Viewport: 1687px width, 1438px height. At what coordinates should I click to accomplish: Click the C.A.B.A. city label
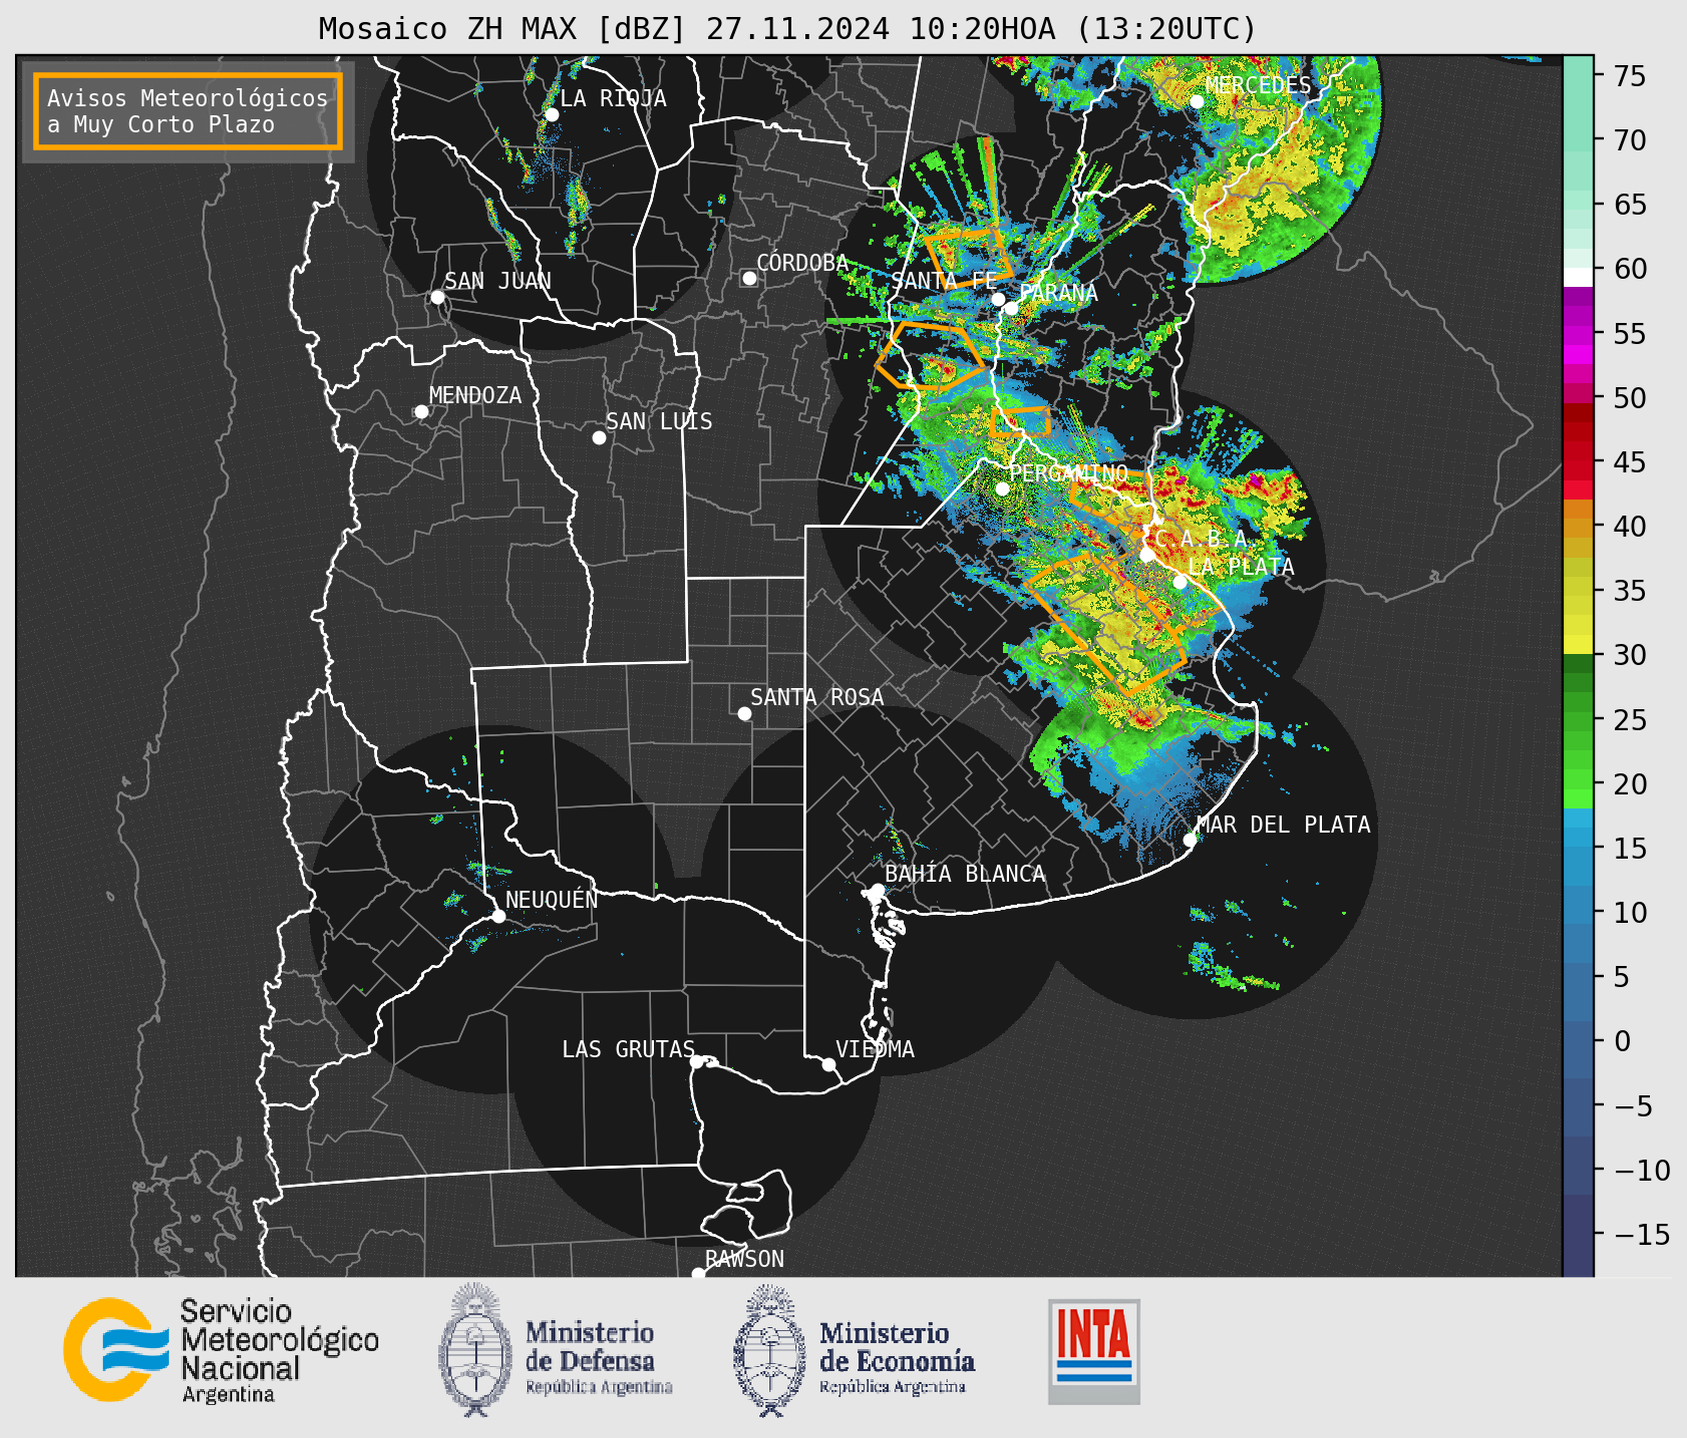[x=1202, y=539]
